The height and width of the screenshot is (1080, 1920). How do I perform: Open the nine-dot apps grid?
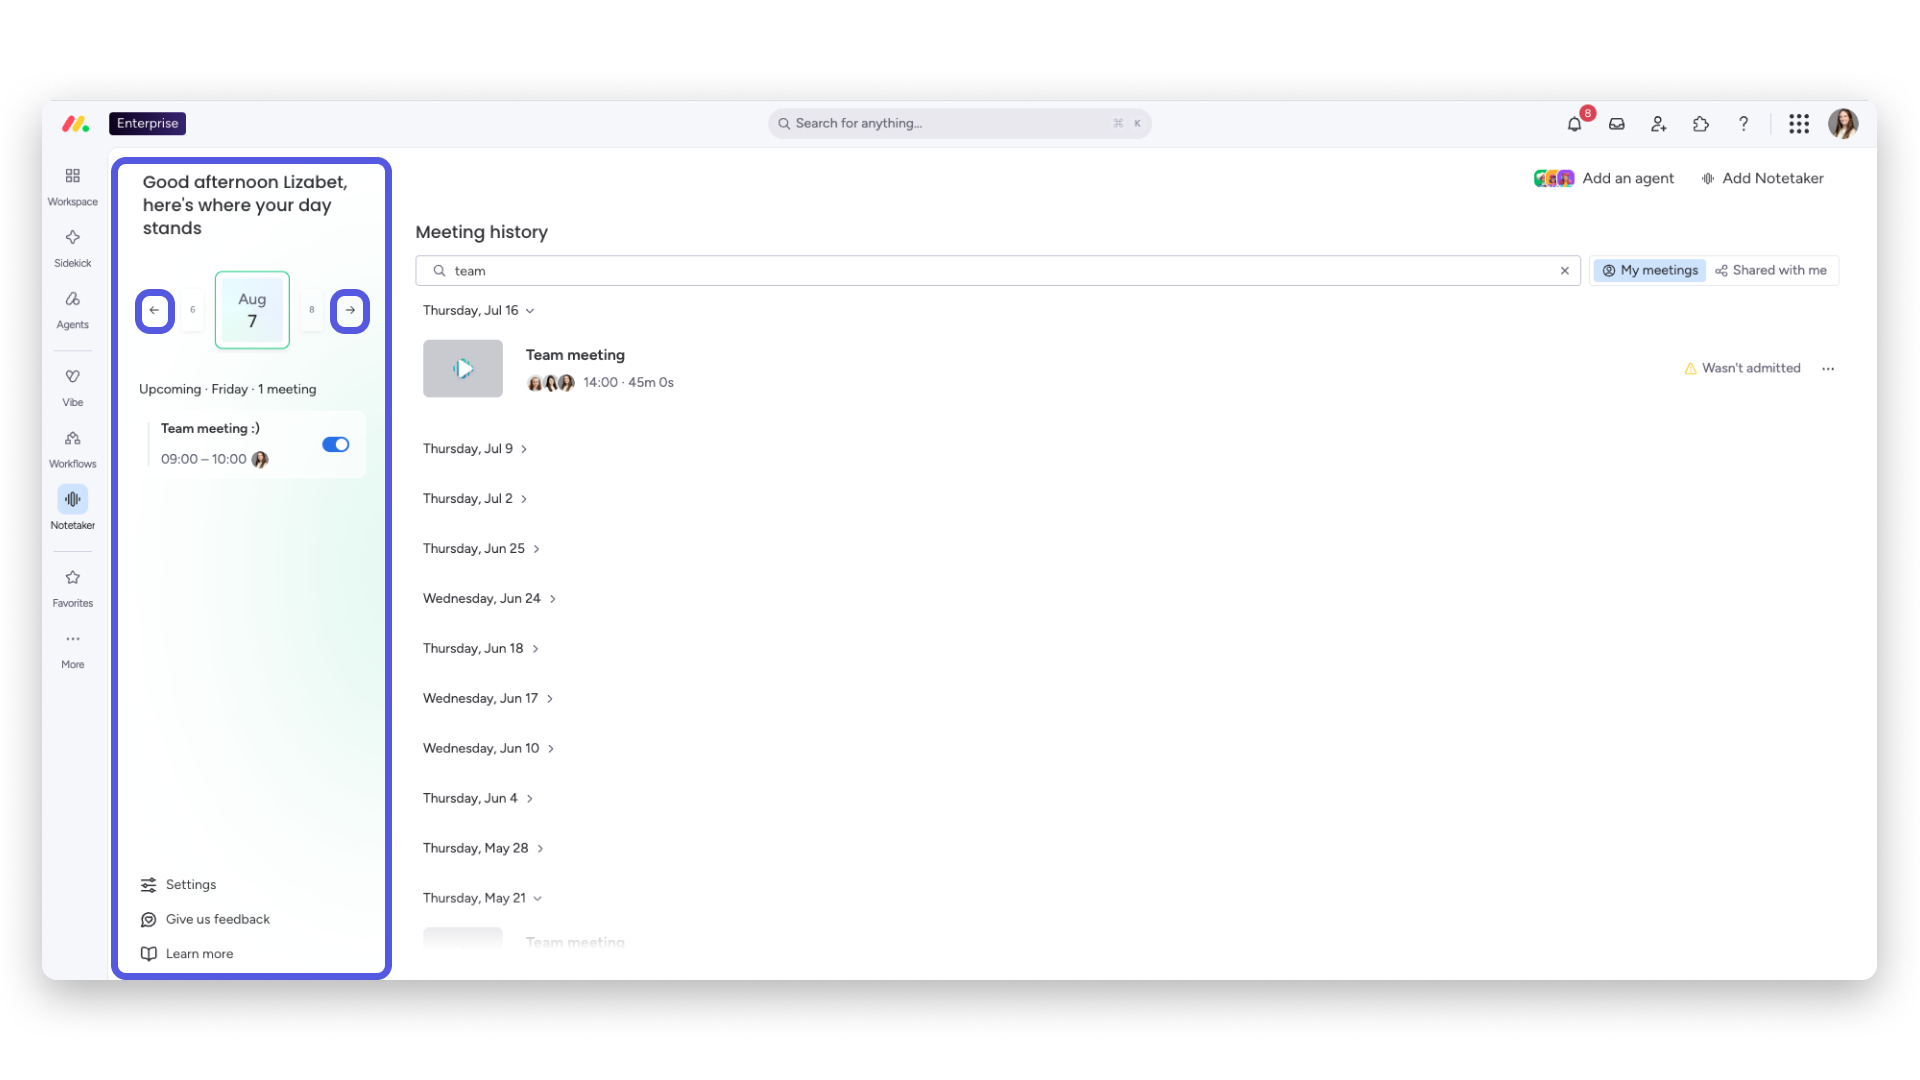point(1799,124)
